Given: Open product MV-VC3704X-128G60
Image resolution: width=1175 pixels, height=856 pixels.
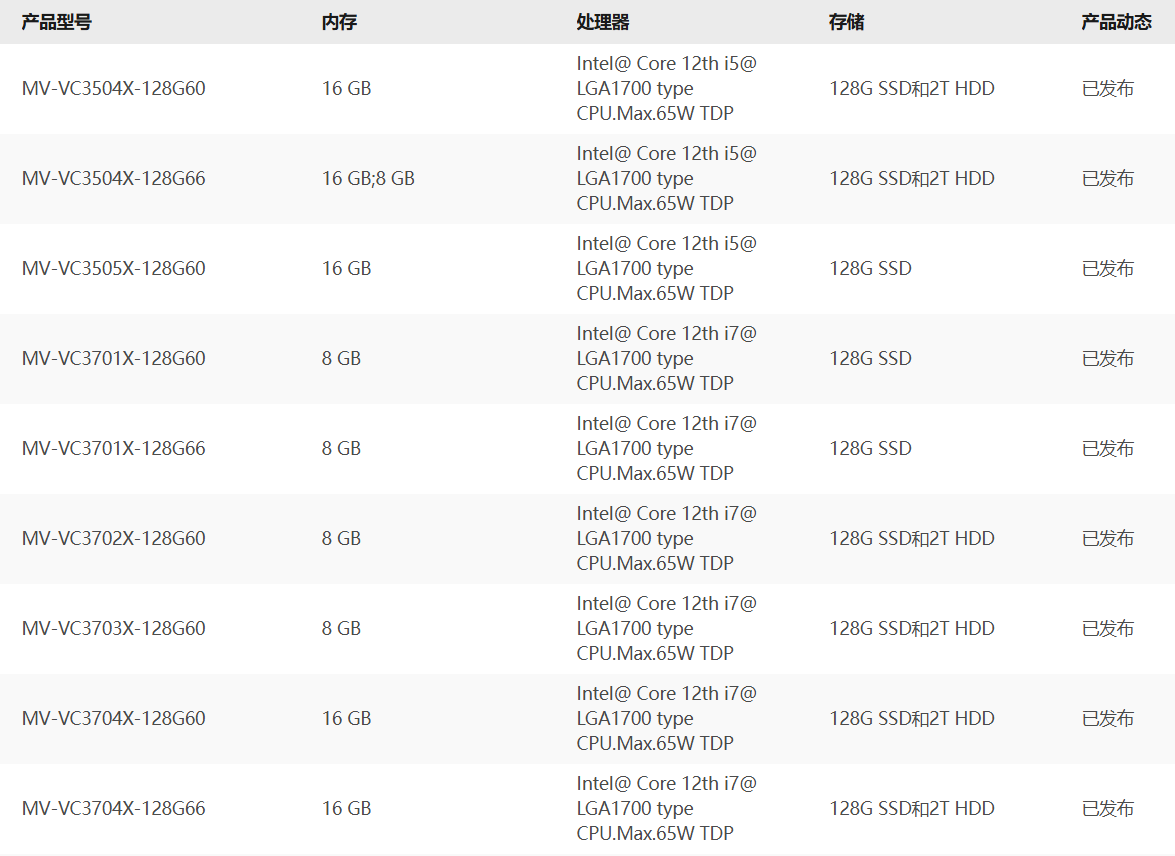Looking at the screenshot, I should coord(113,718).
